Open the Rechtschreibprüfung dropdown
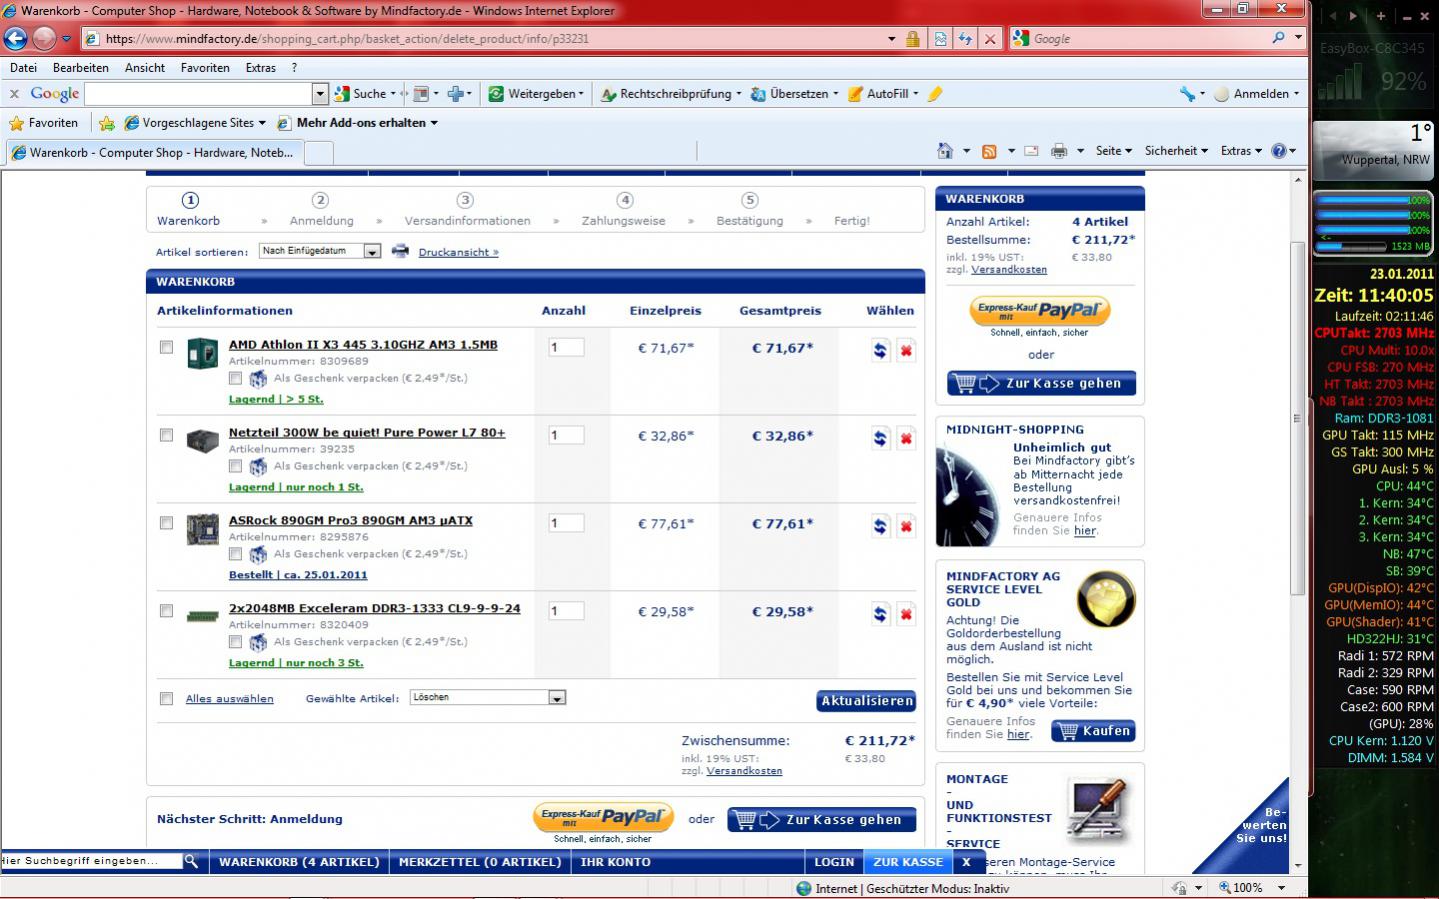Screen dimensions: 1439x899 [x=739, y=94]
